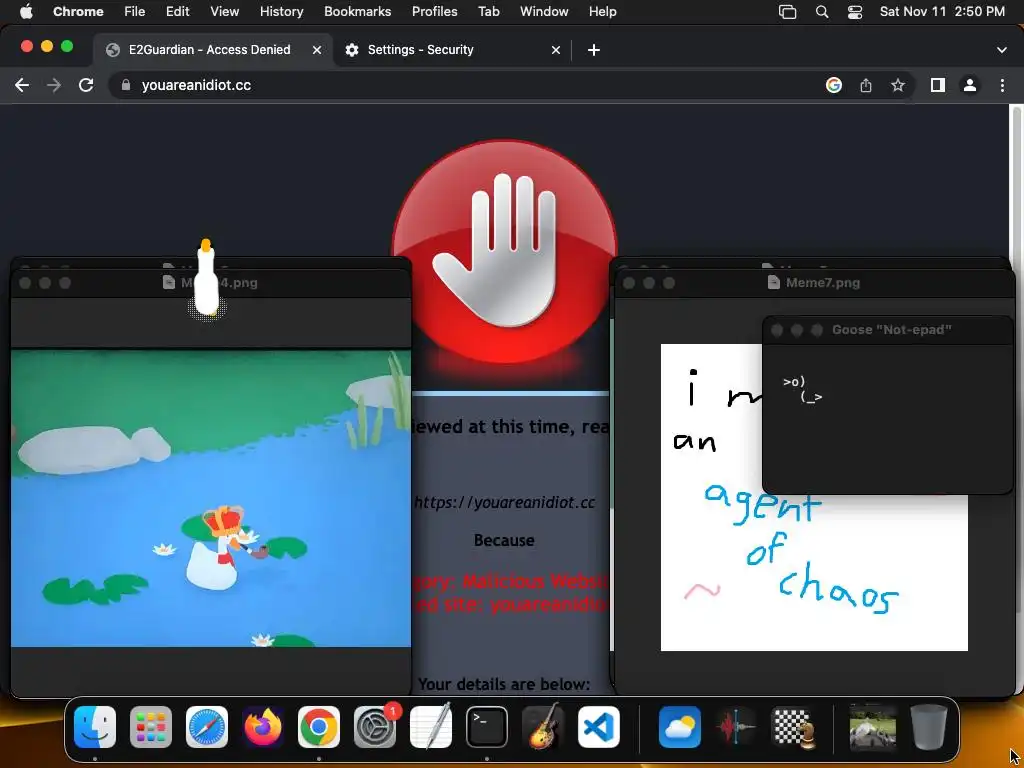Open the Chrome application menu

[x=78, y=11]
